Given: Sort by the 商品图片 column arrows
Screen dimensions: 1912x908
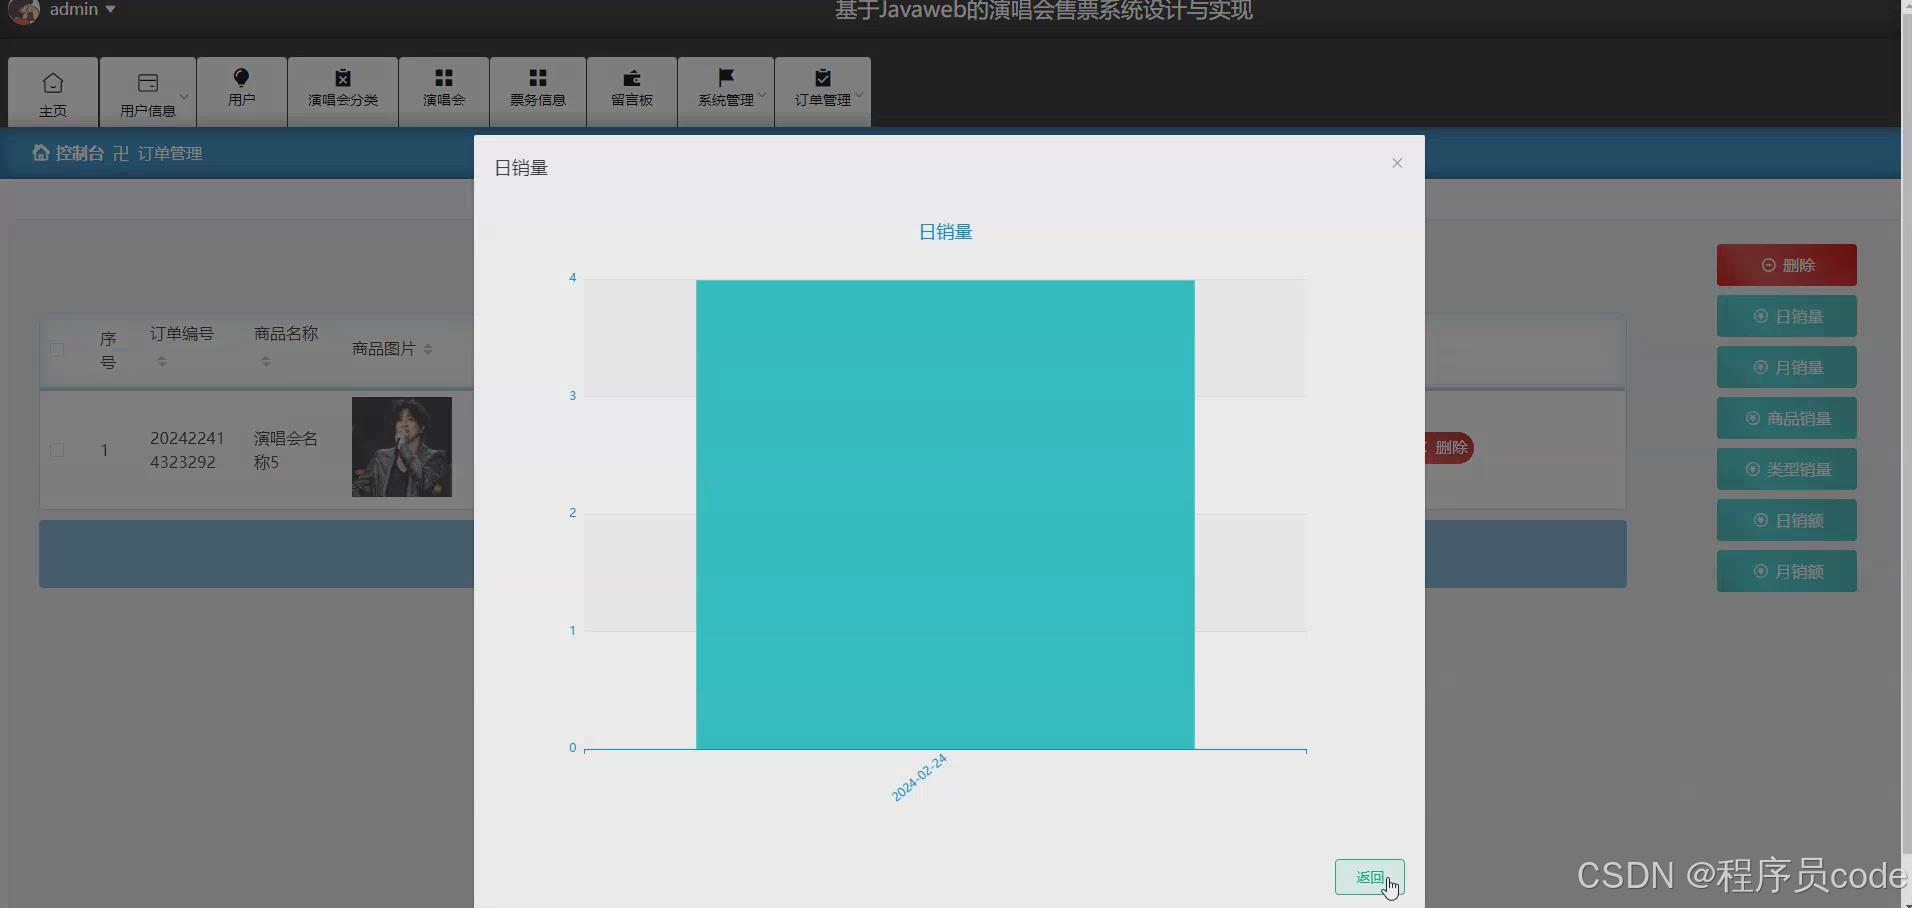Looking at the screenshot, I should tap(428, 349).
